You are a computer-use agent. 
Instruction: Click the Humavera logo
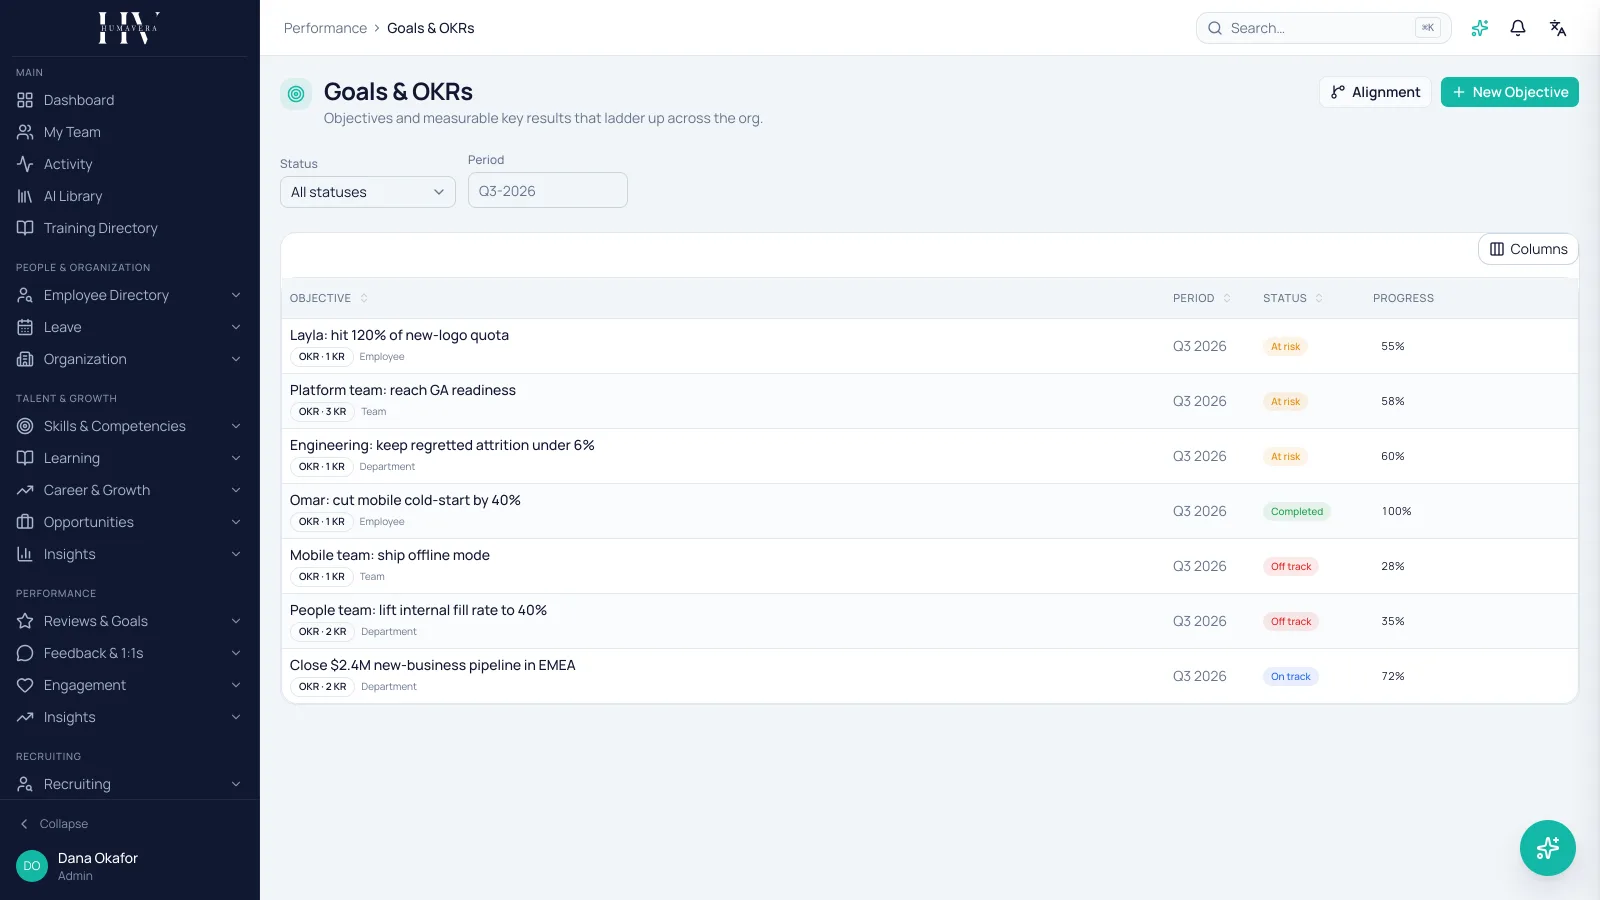pos(129,28)
